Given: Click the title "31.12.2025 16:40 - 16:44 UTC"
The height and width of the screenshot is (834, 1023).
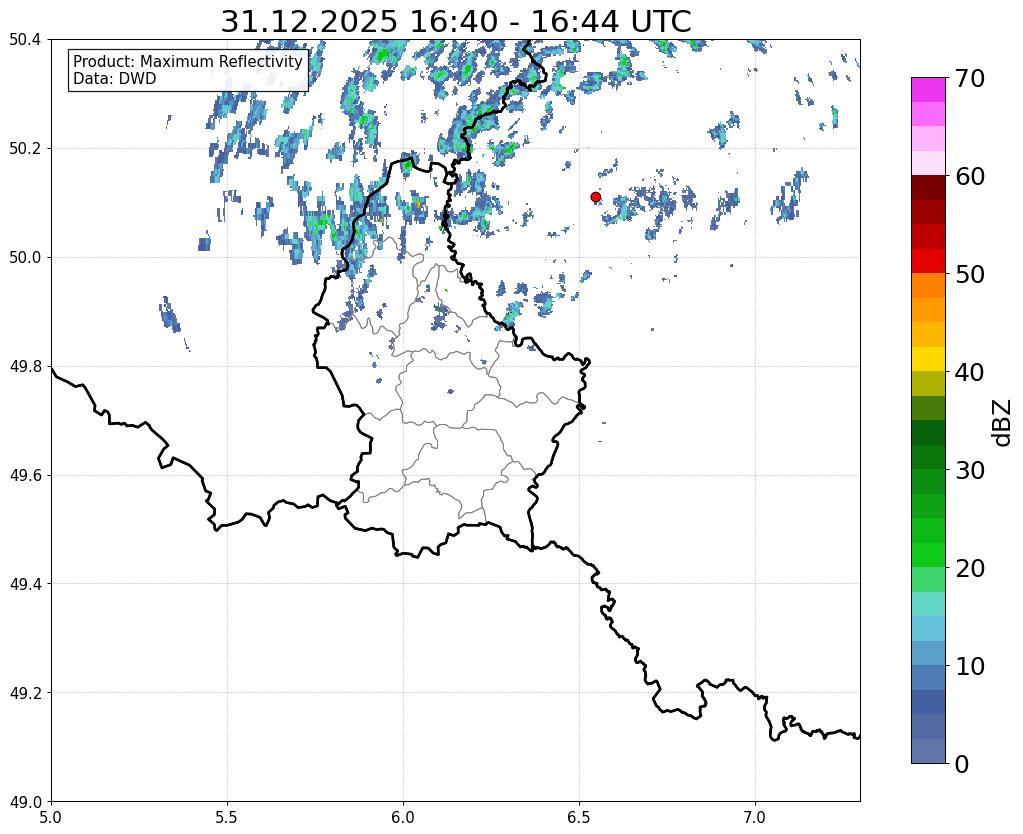Looking at the screenshot, I should pyautogui.click(x=455, y=22).
